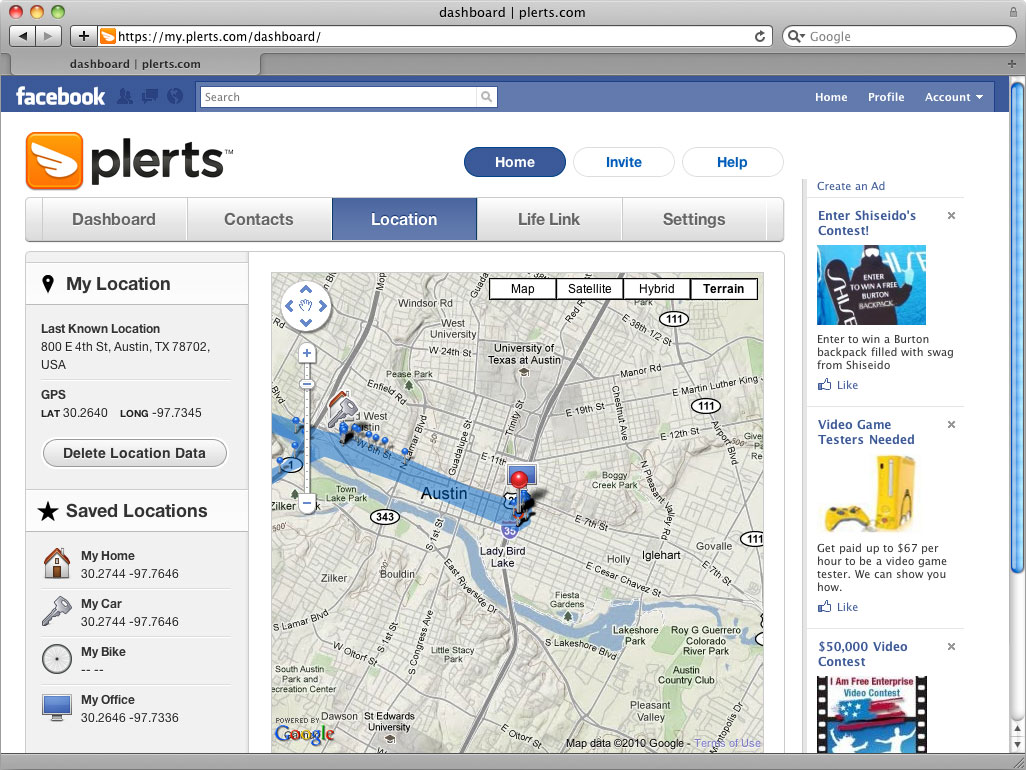Open Facebook friend requests icon
Screen dimensions: 1026x770
click(124, 97)
